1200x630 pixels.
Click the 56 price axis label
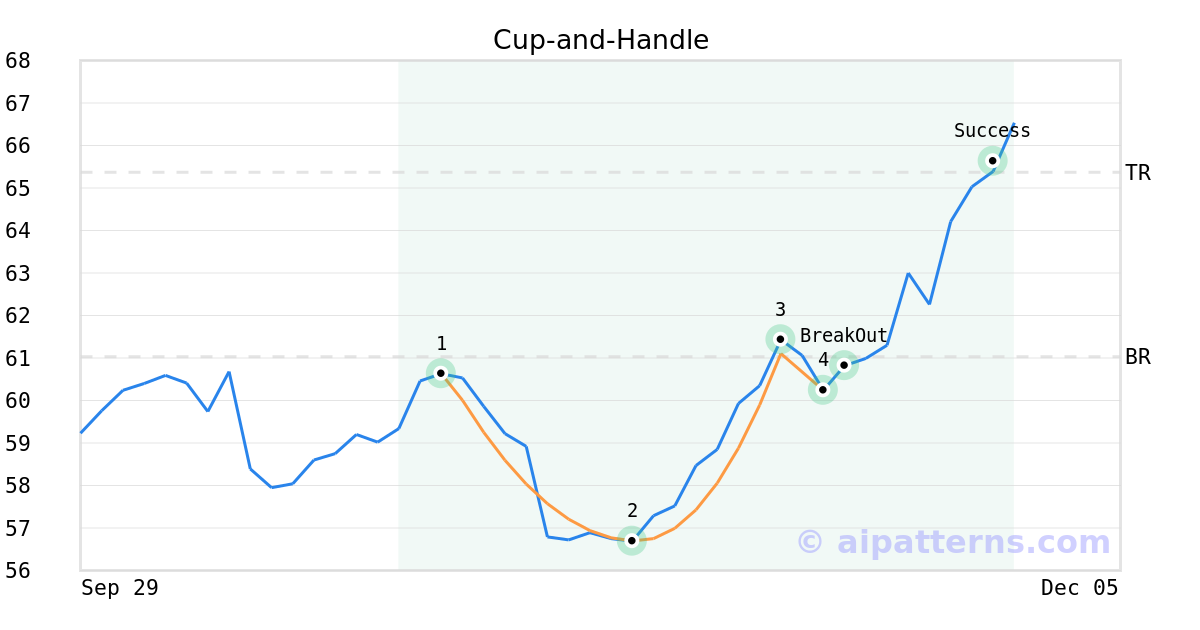18,570
